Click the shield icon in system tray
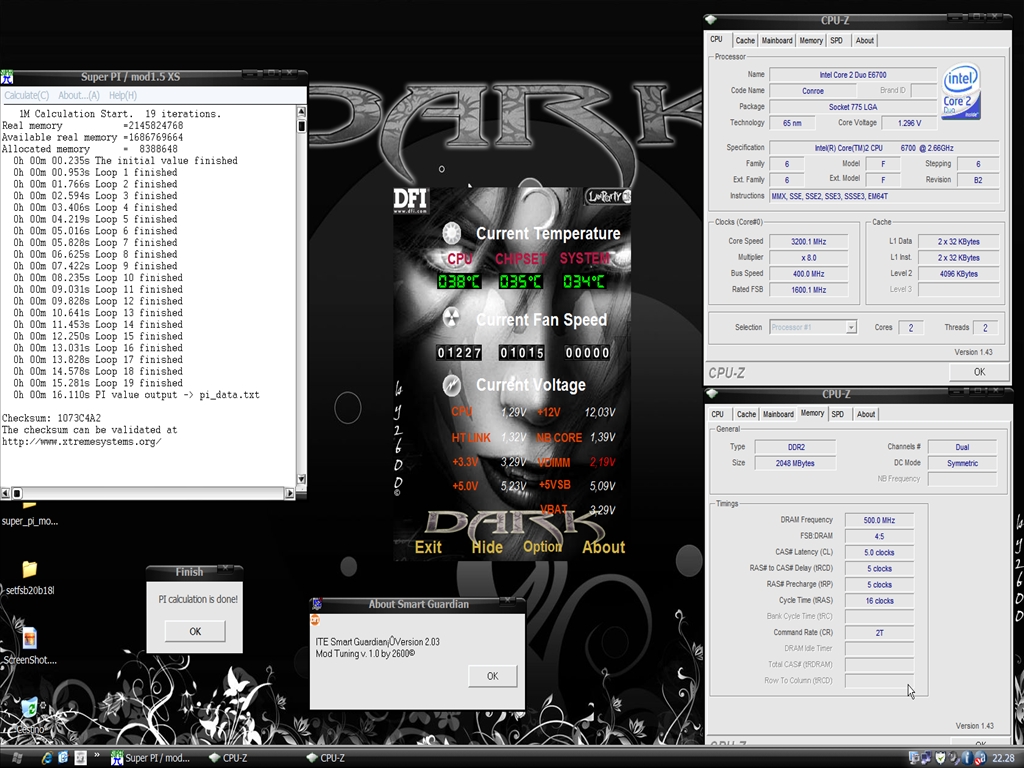The width and height of the screenshot is (1024, 768). tap(940, 758)
